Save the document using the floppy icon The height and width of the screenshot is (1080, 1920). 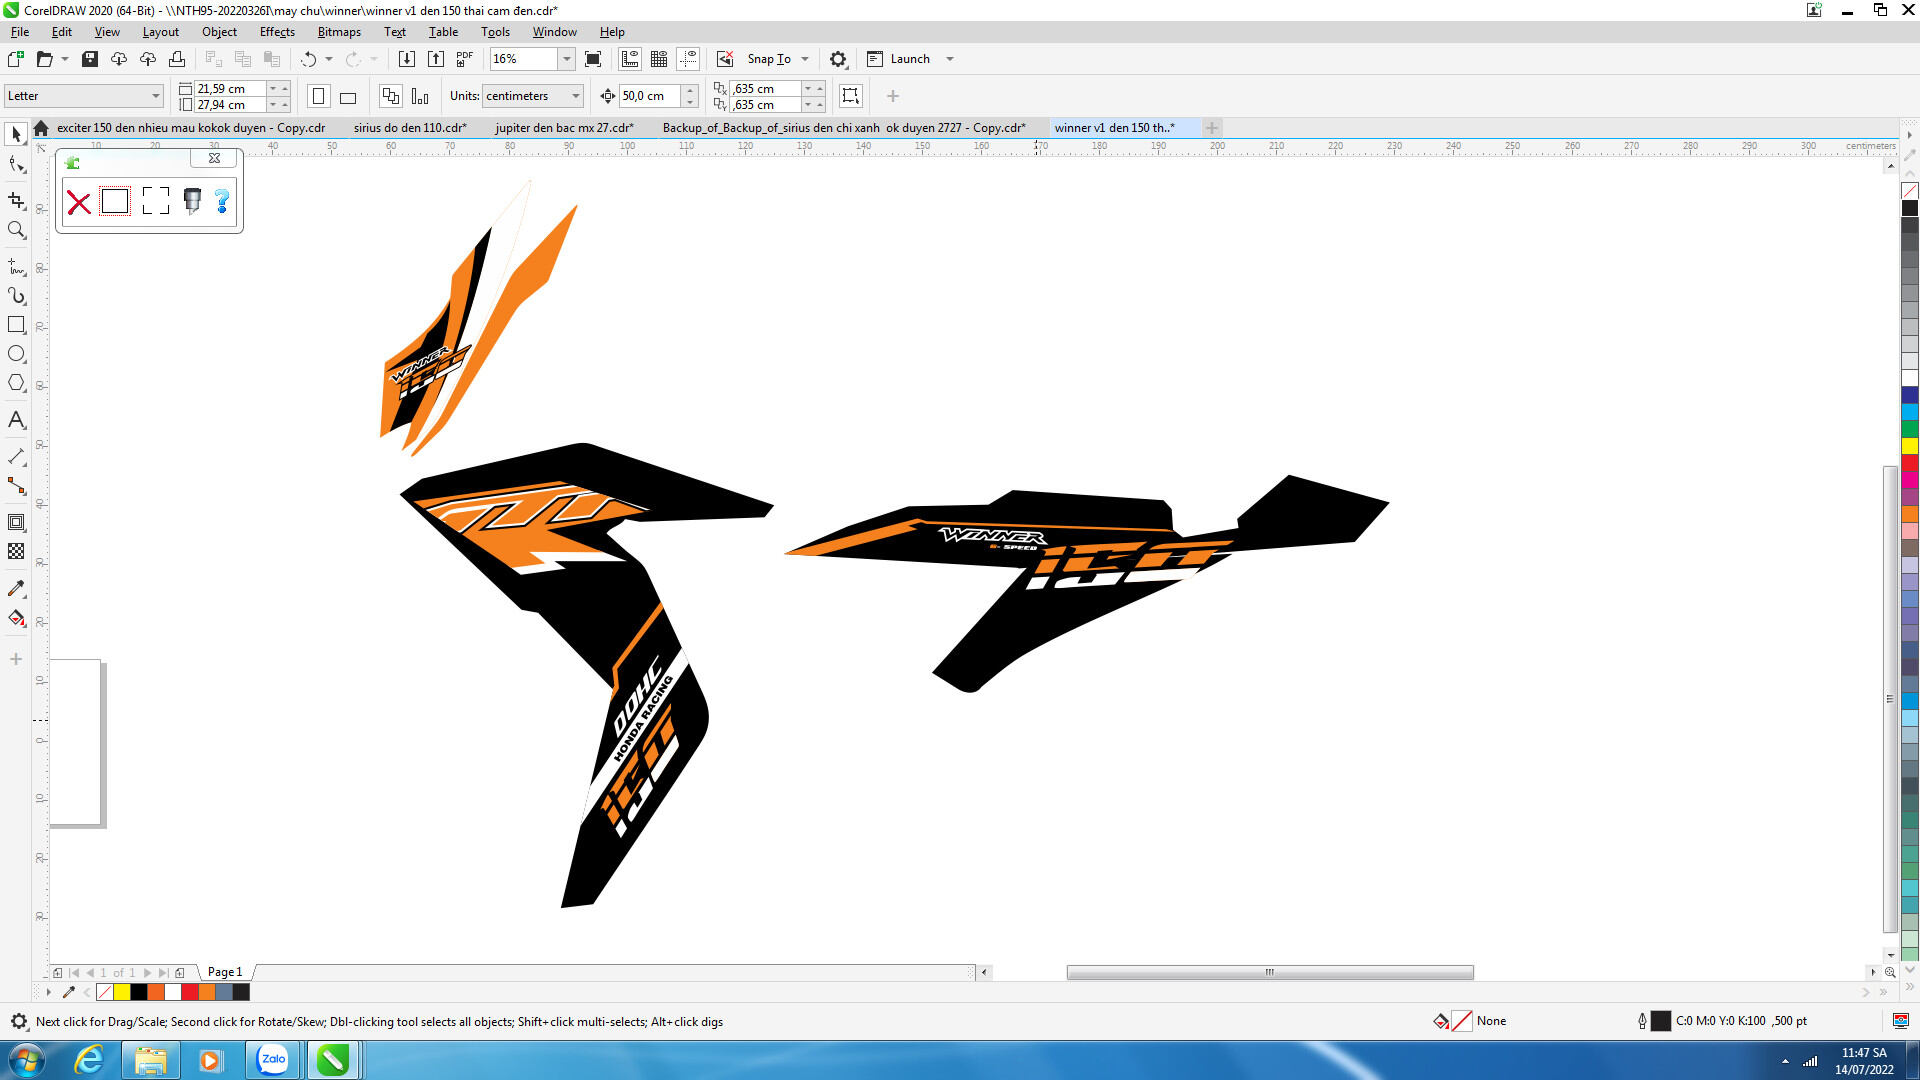[90, 59]
